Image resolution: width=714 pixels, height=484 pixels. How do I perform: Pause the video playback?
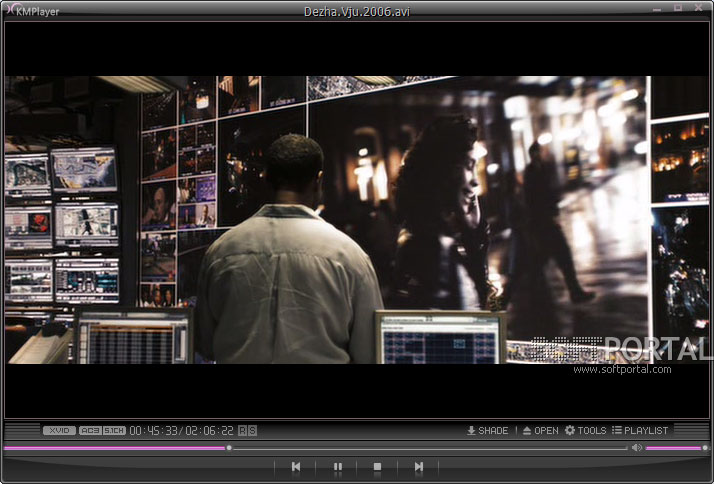[337, 466]
